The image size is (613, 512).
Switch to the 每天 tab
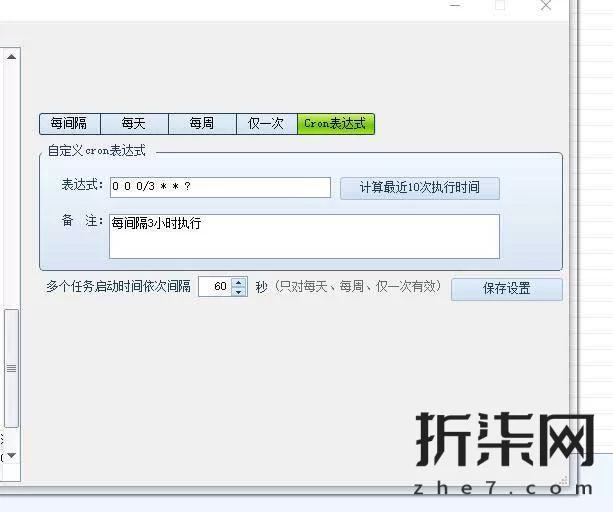(134, 124)
